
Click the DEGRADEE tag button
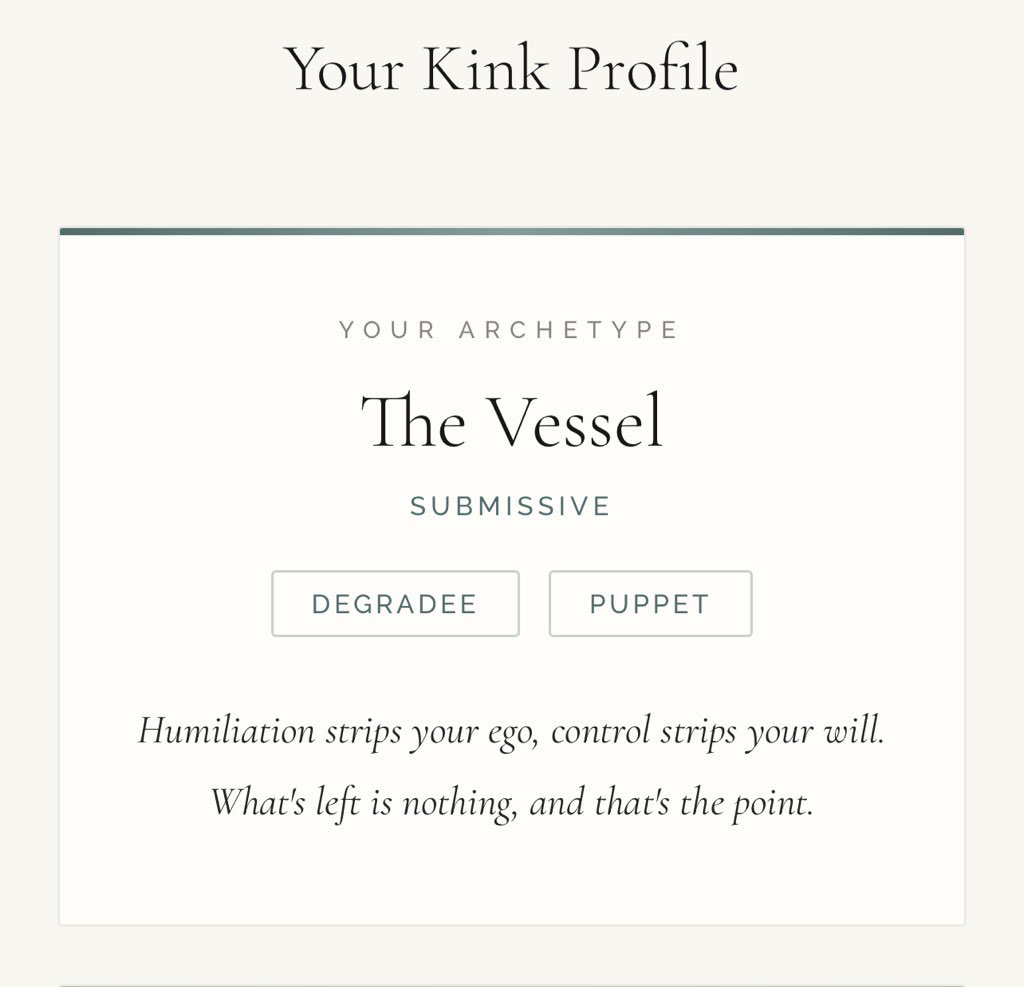tap(395, 604)
